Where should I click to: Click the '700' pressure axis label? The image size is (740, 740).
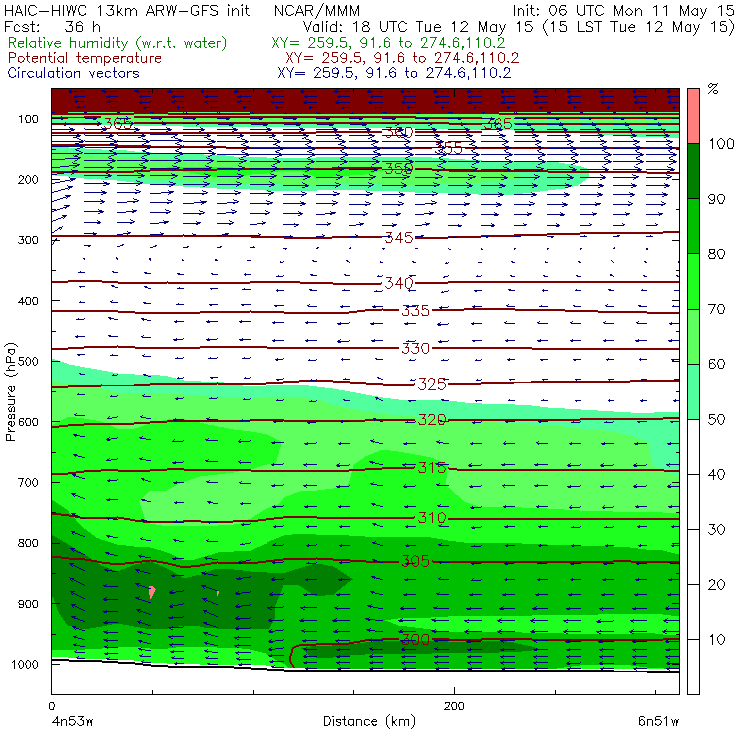click(28, 482)
